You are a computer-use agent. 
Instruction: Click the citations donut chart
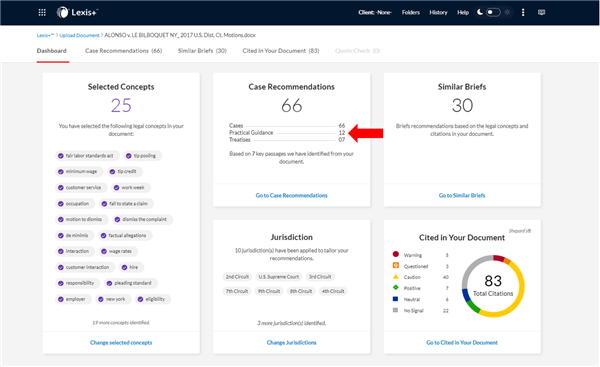(493, 286)
